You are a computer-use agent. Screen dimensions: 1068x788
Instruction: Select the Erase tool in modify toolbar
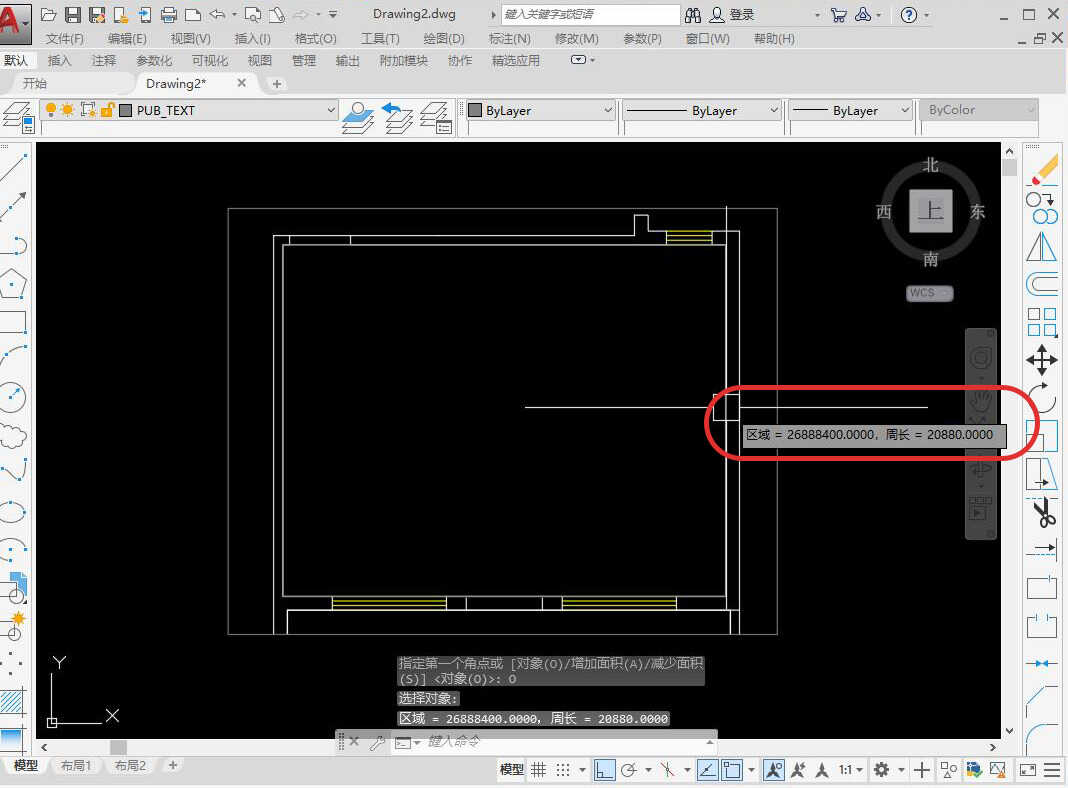(x=1042, y=169)
